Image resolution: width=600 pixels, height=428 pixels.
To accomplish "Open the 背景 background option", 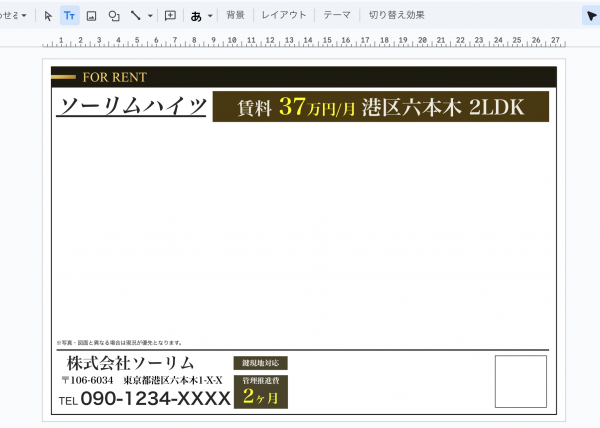I will coord(235,16).
